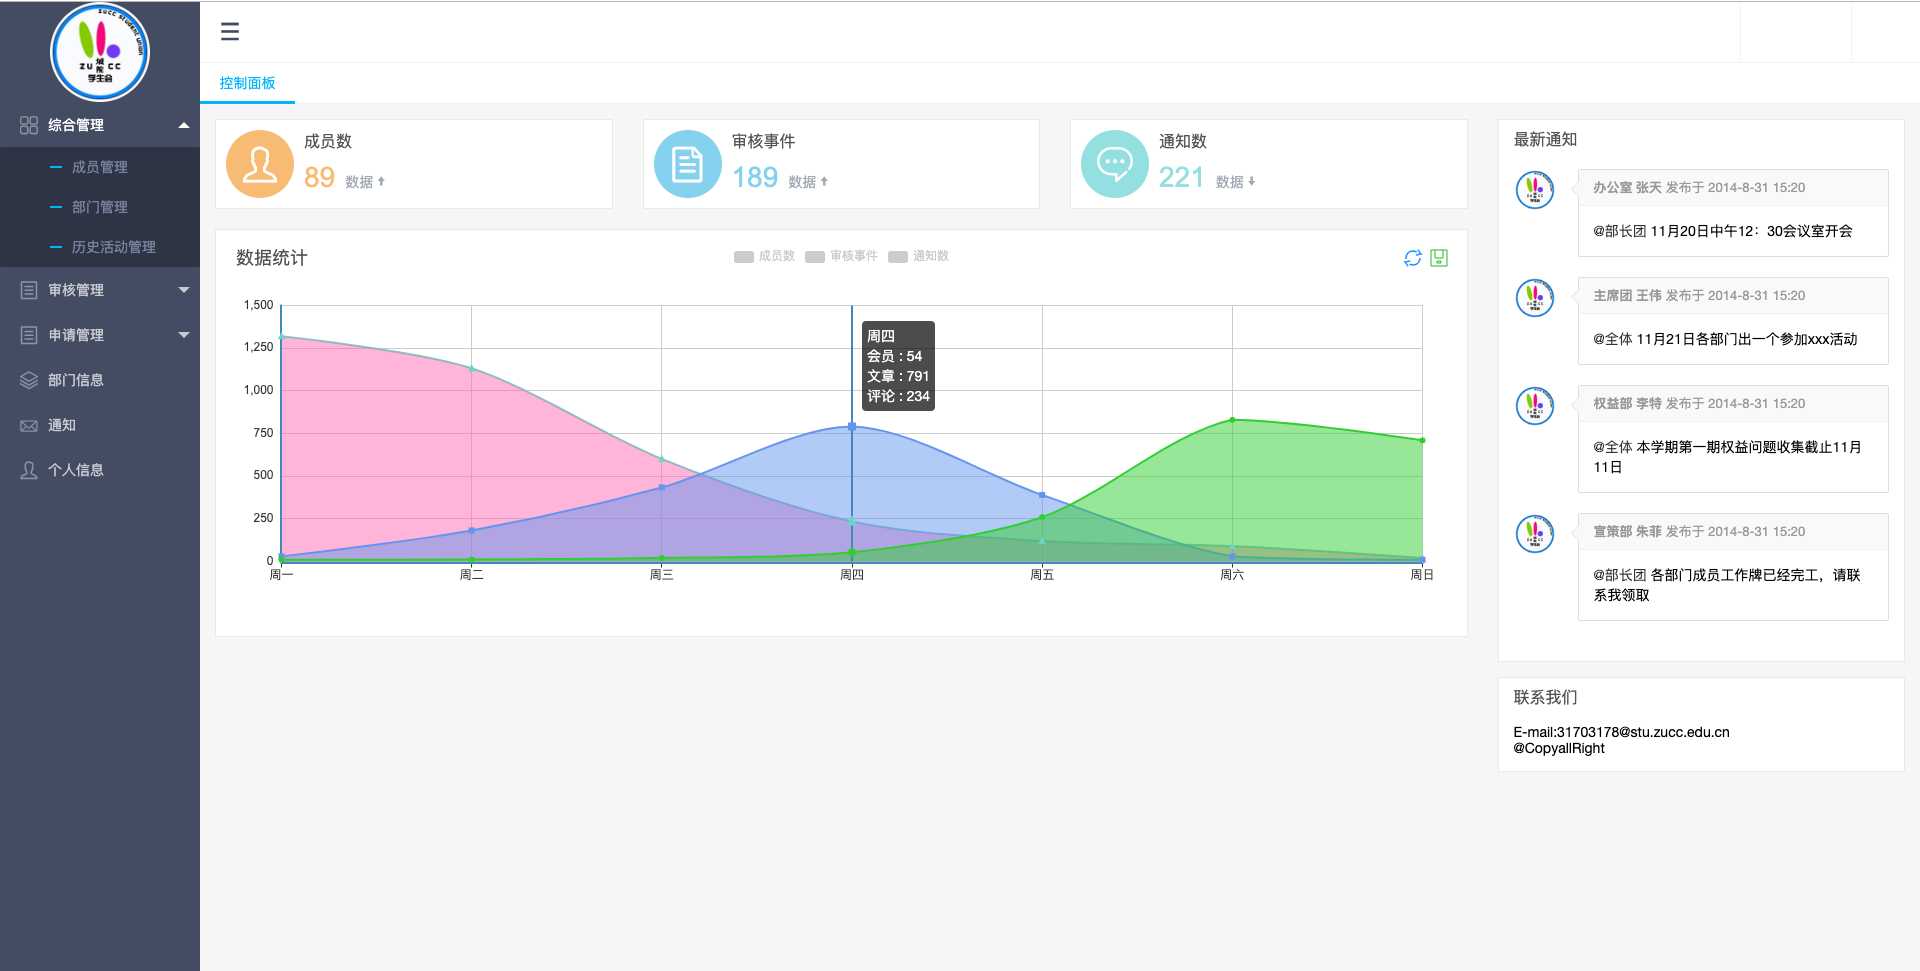Click the 周四 chart tooltip box
Image resolution: width=1920 pixels, height=971 pixels.
tap(898, 366)
